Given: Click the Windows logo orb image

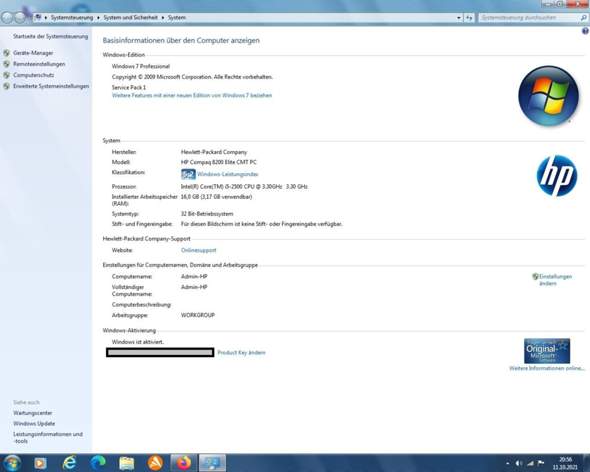Looking at the screenshot, I should [x=548, y=96].
